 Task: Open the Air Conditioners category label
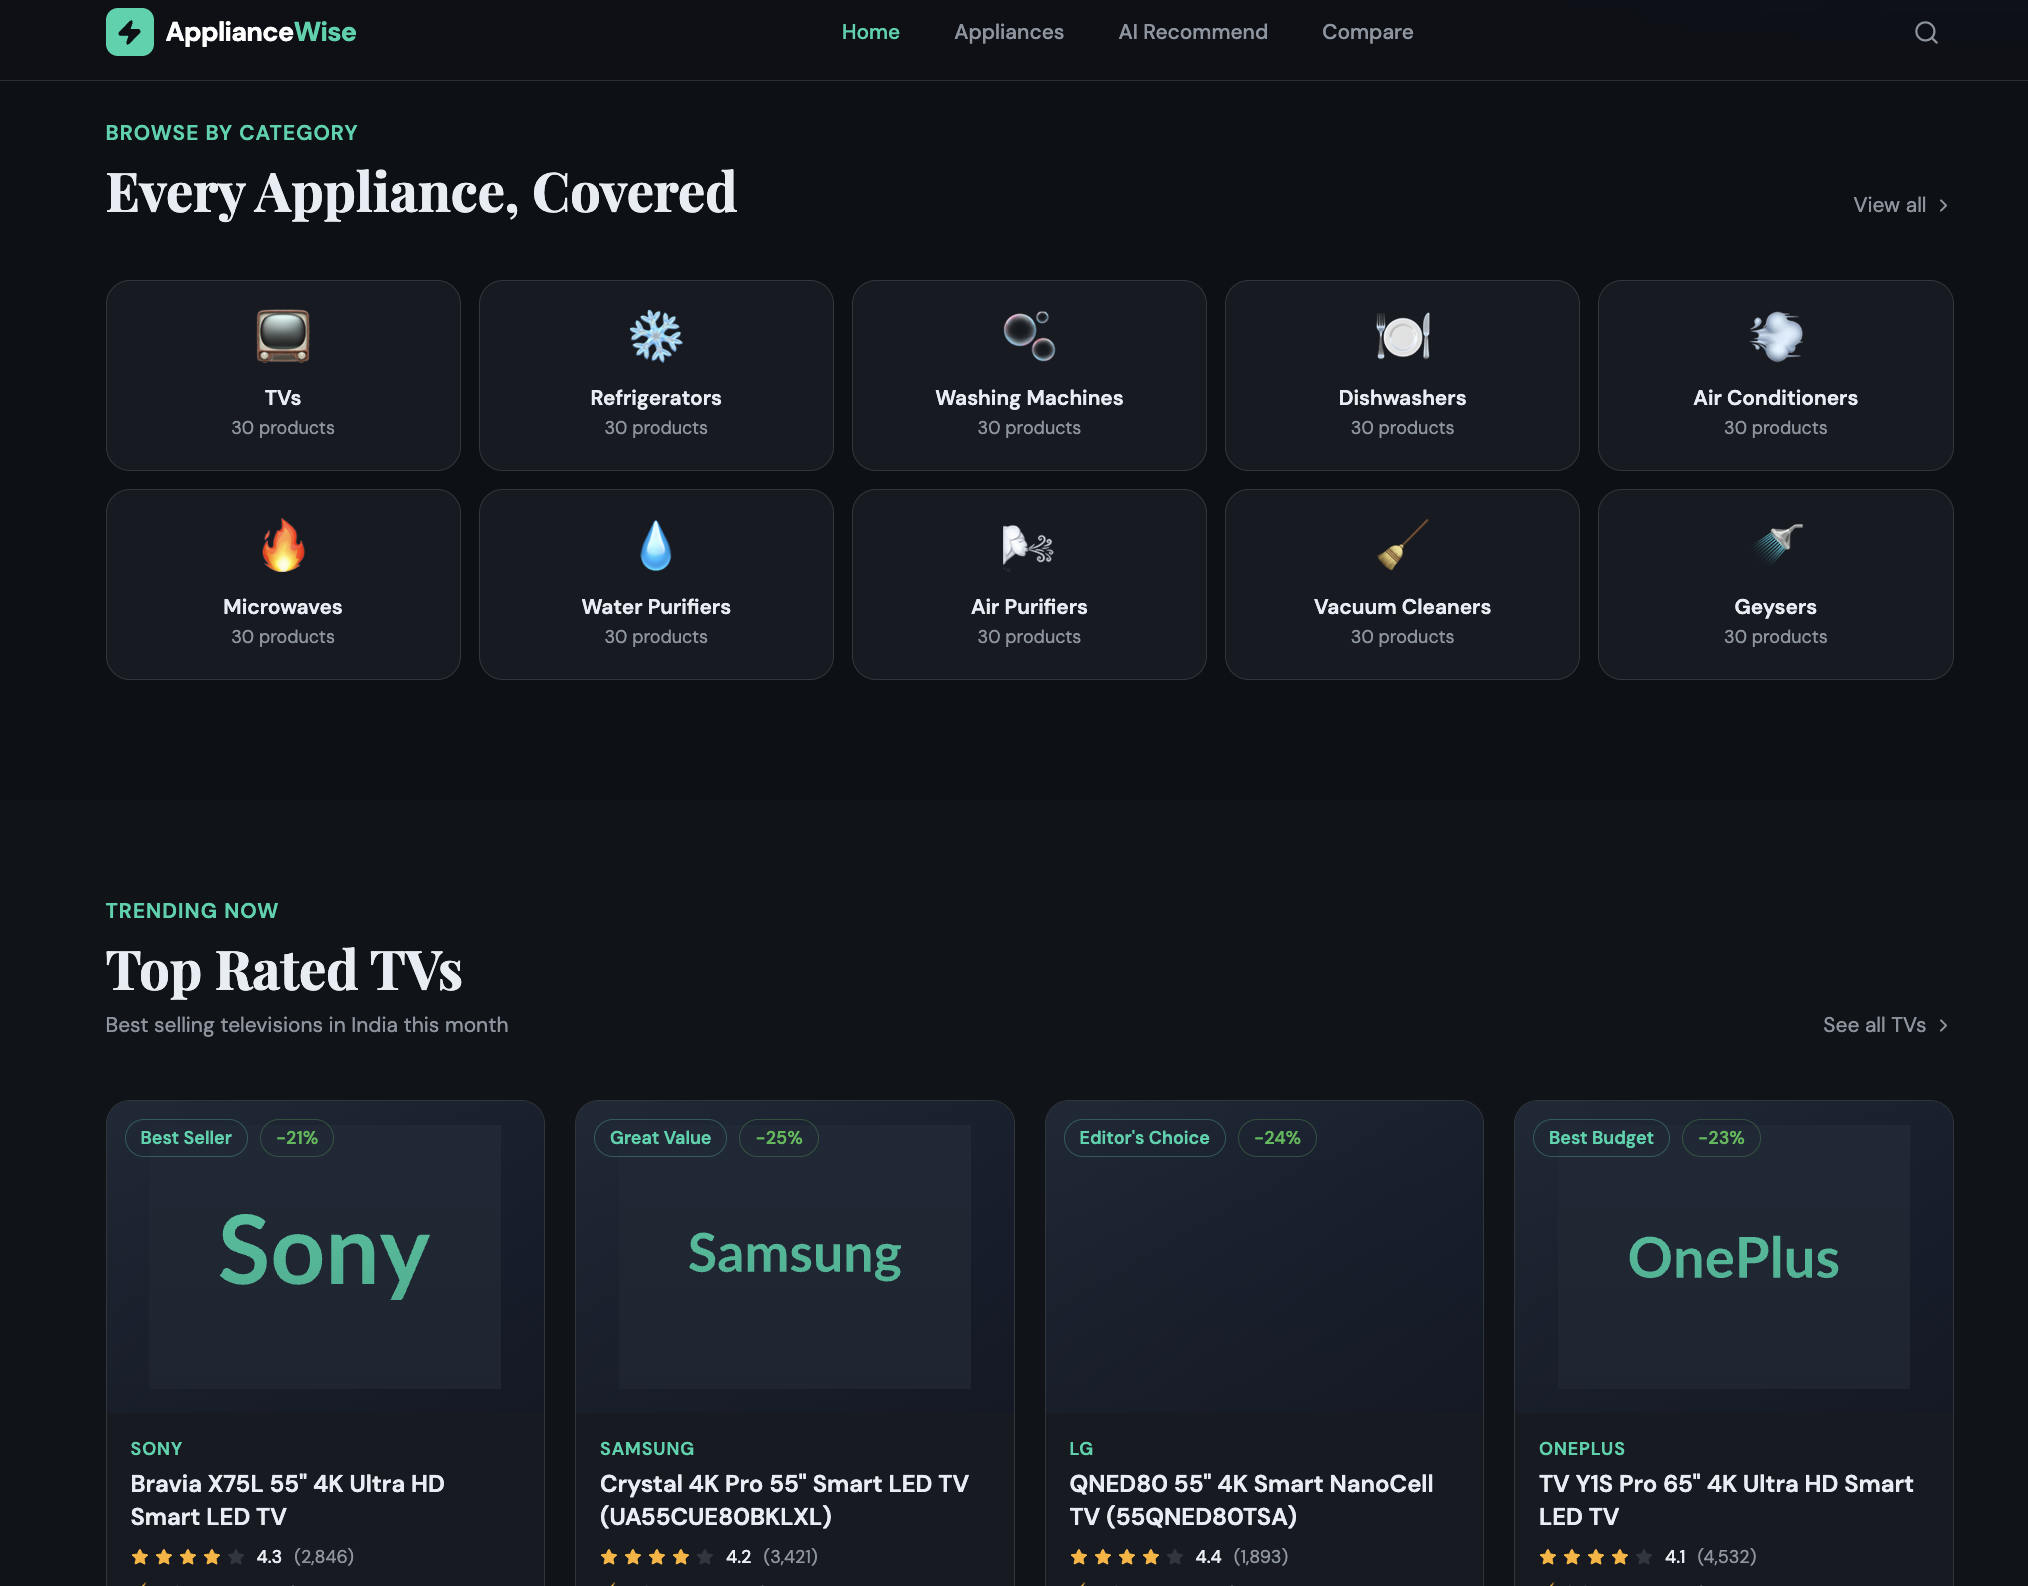point(1775,398)
